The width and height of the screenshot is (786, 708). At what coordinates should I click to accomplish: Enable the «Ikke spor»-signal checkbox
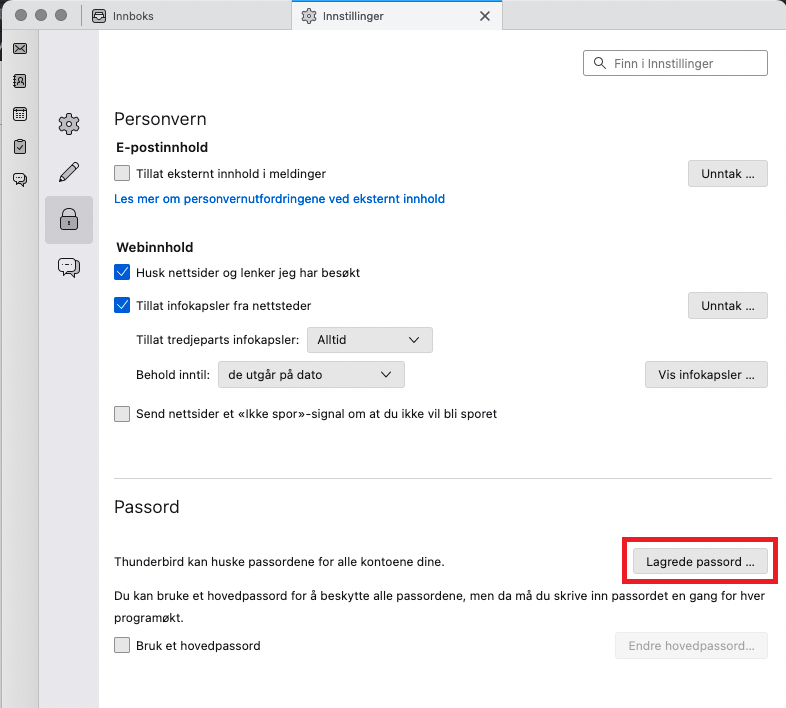point(122,414)
